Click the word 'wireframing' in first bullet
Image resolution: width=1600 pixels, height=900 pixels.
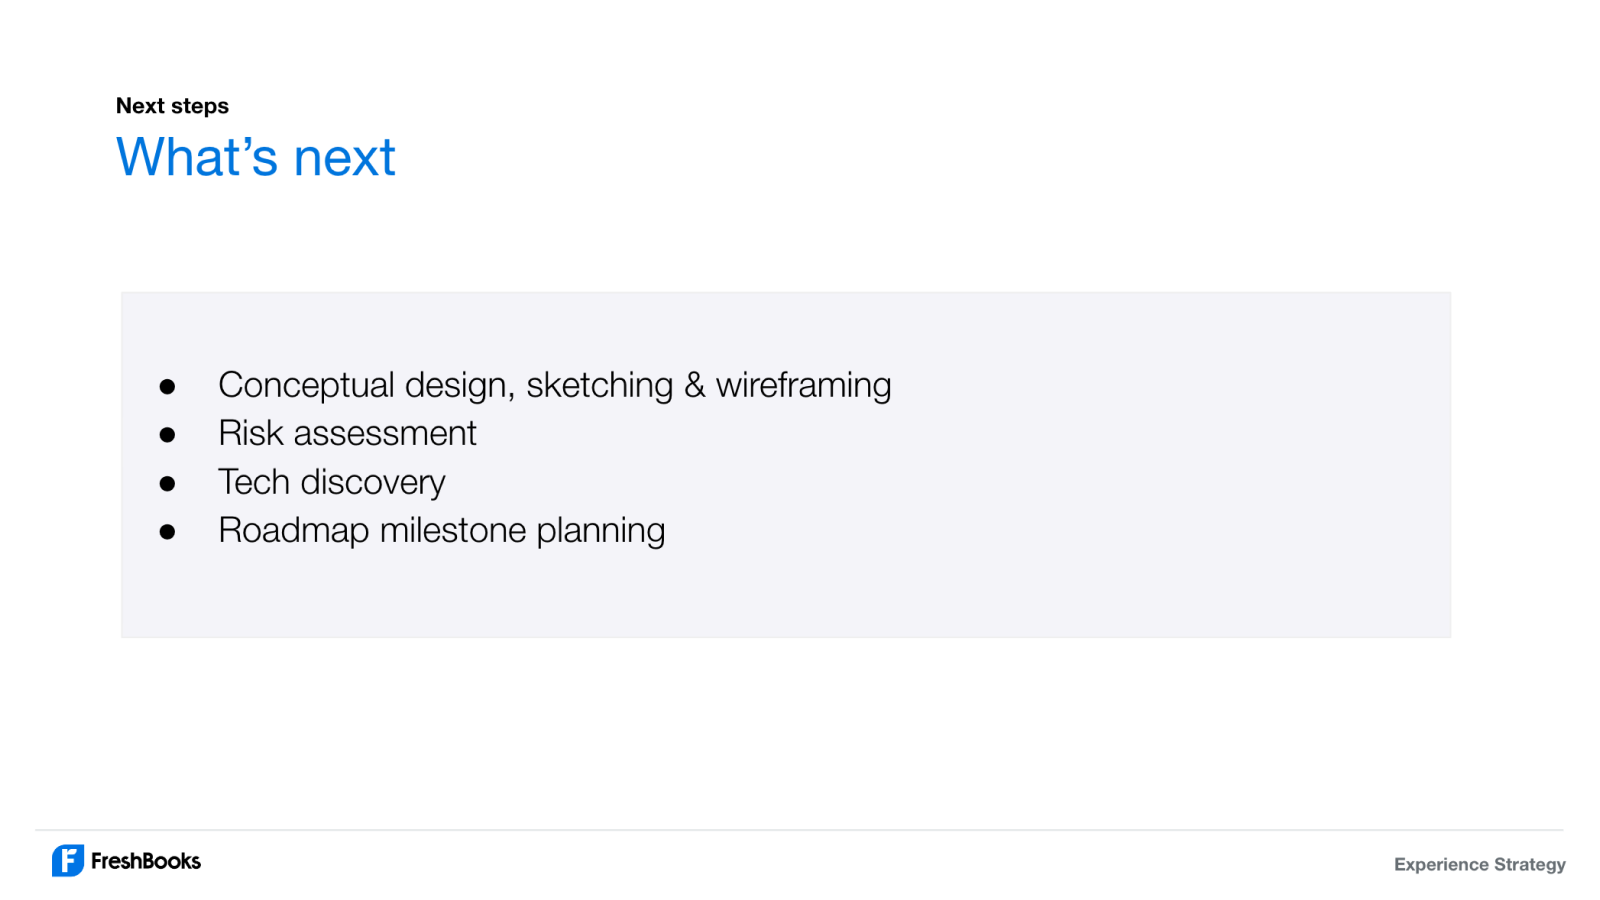[x=803, y=386]
